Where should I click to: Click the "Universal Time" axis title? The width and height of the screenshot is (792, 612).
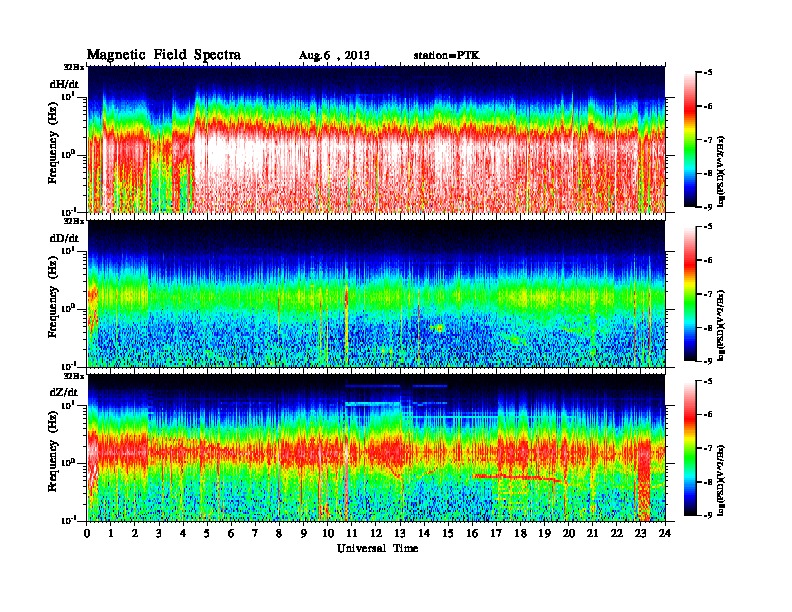(377, 548)
